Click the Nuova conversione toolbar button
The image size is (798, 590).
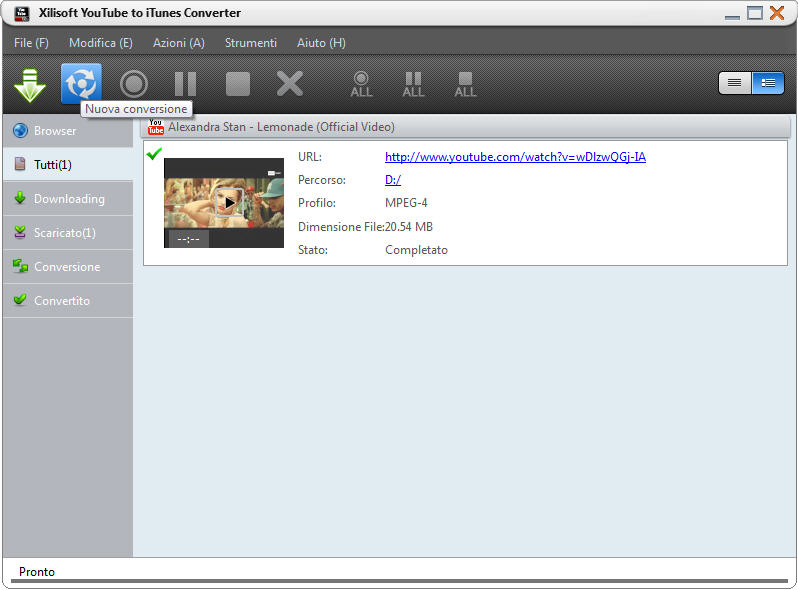(x=81, y=83)
